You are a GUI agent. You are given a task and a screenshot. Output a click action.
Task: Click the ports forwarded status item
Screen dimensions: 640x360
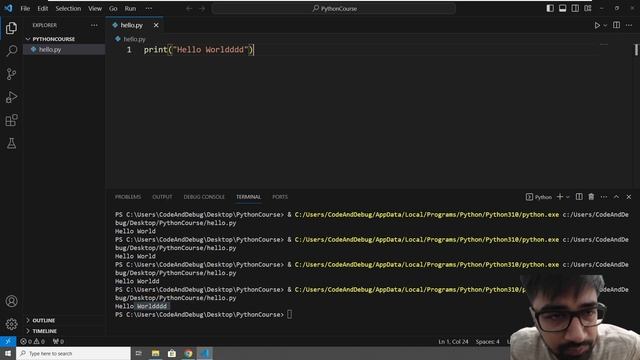pos(58,341)
